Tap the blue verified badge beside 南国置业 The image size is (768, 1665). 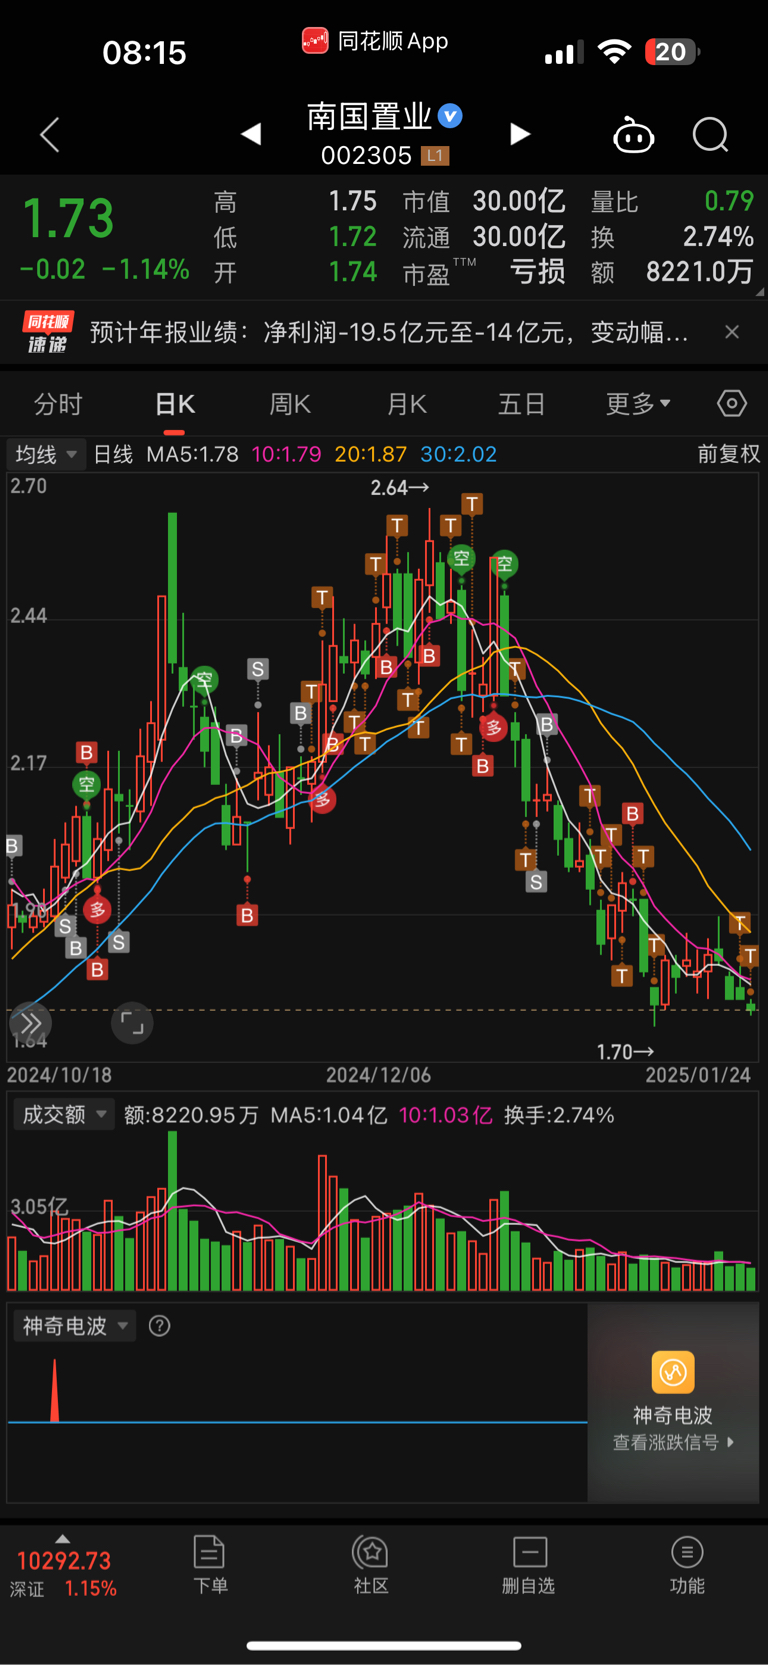pyautogui.click(x=451, y=116)
